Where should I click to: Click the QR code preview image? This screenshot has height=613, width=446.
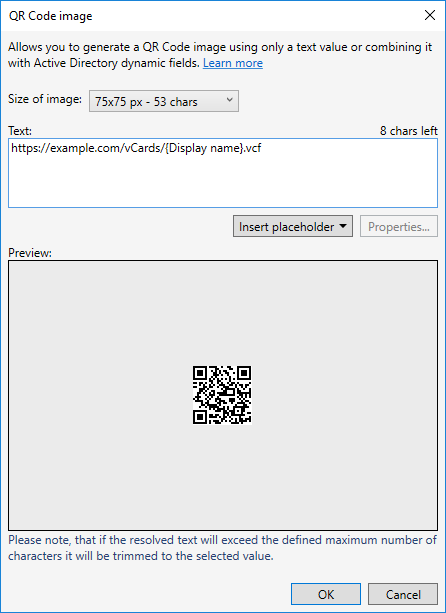tap(222, 395)
